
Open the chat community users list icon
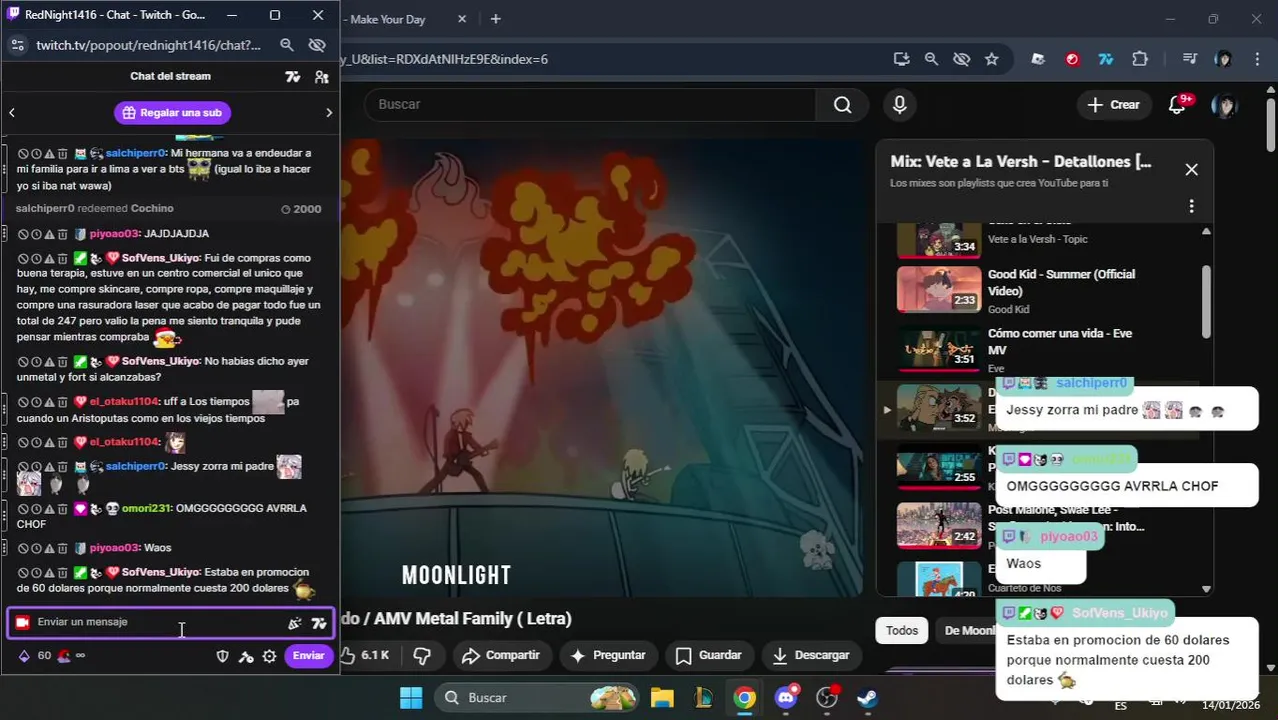tap(321, 77)
